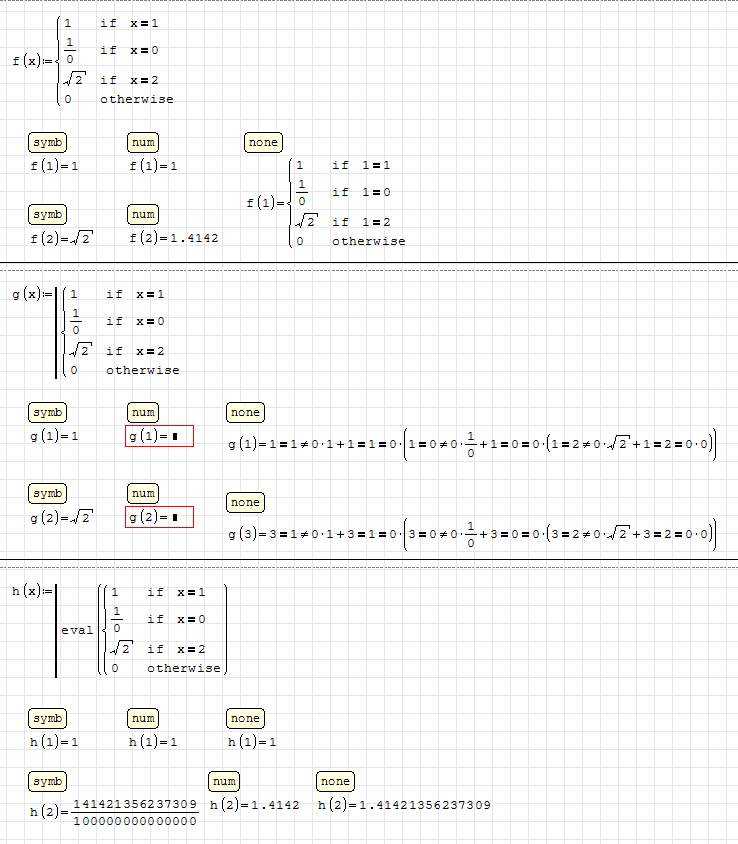This screenshot has width=738, height=844.
Task: Click the none label above g(3) expression
Action: [x=244, y=502]
